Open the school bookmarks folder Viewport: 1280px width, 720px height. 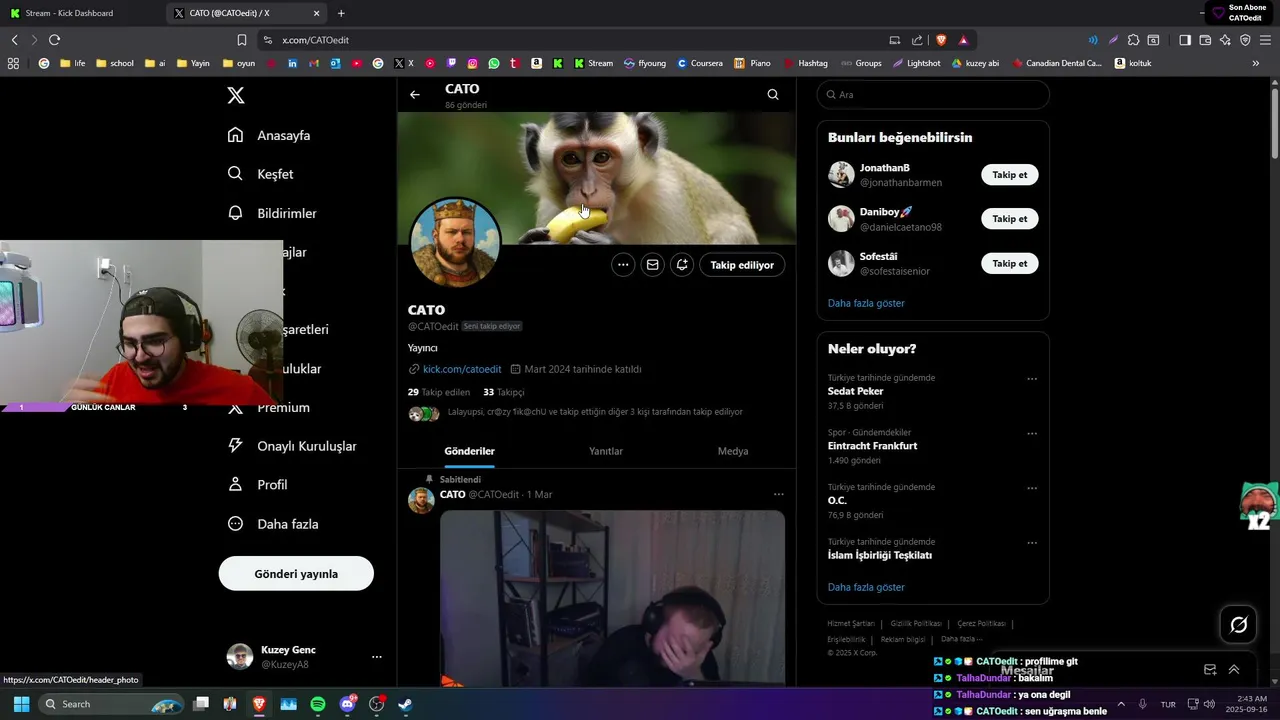point(115,63)
